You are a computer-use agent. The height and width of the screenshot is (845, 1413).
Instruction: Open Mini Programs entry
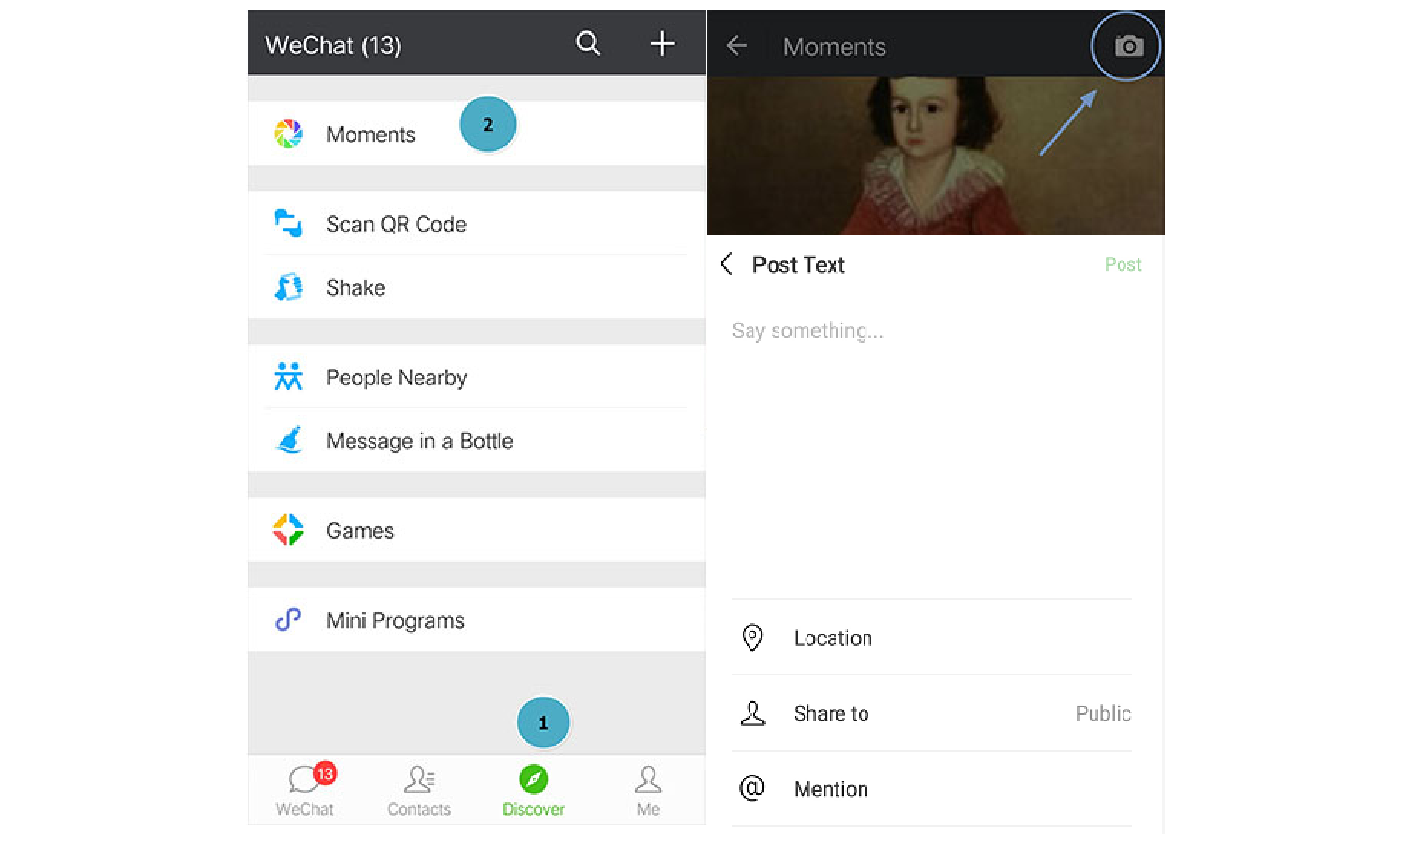tap(477, 620)
